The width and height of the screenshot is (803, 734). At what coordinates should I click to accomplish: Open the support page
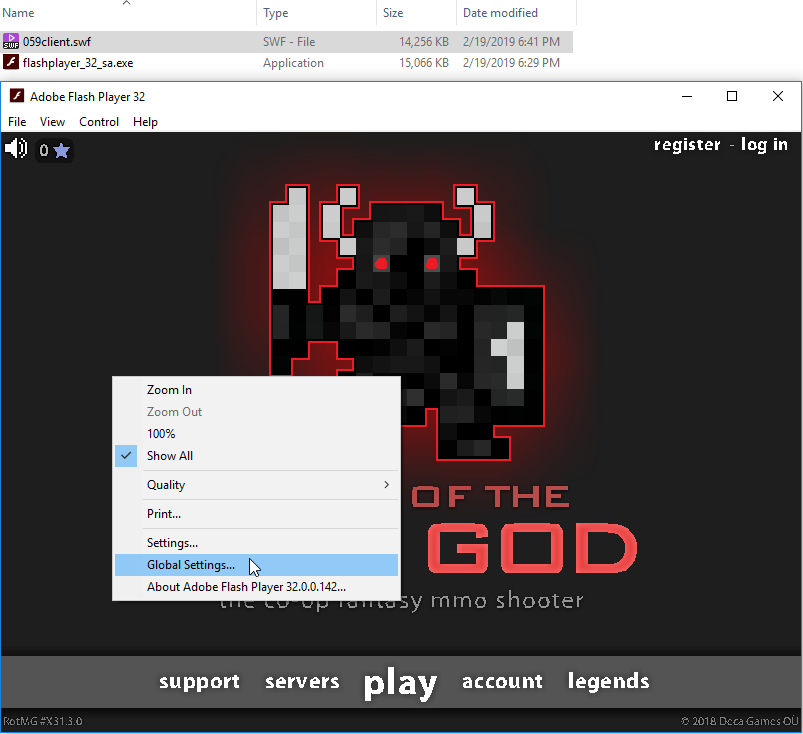click(199, 682)
